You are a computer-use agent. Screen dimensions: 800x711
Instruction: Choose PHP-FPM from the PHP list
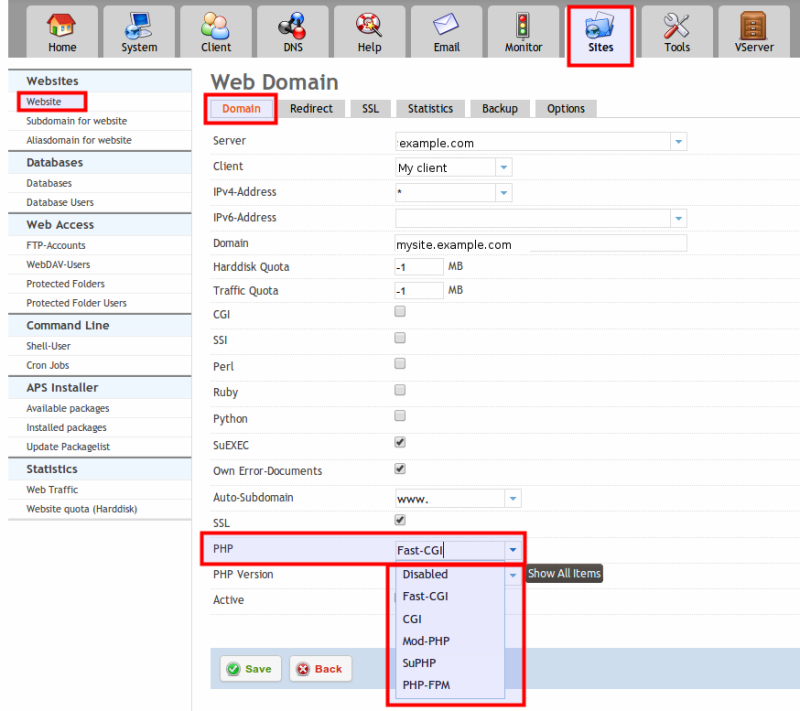pos(425,685)
